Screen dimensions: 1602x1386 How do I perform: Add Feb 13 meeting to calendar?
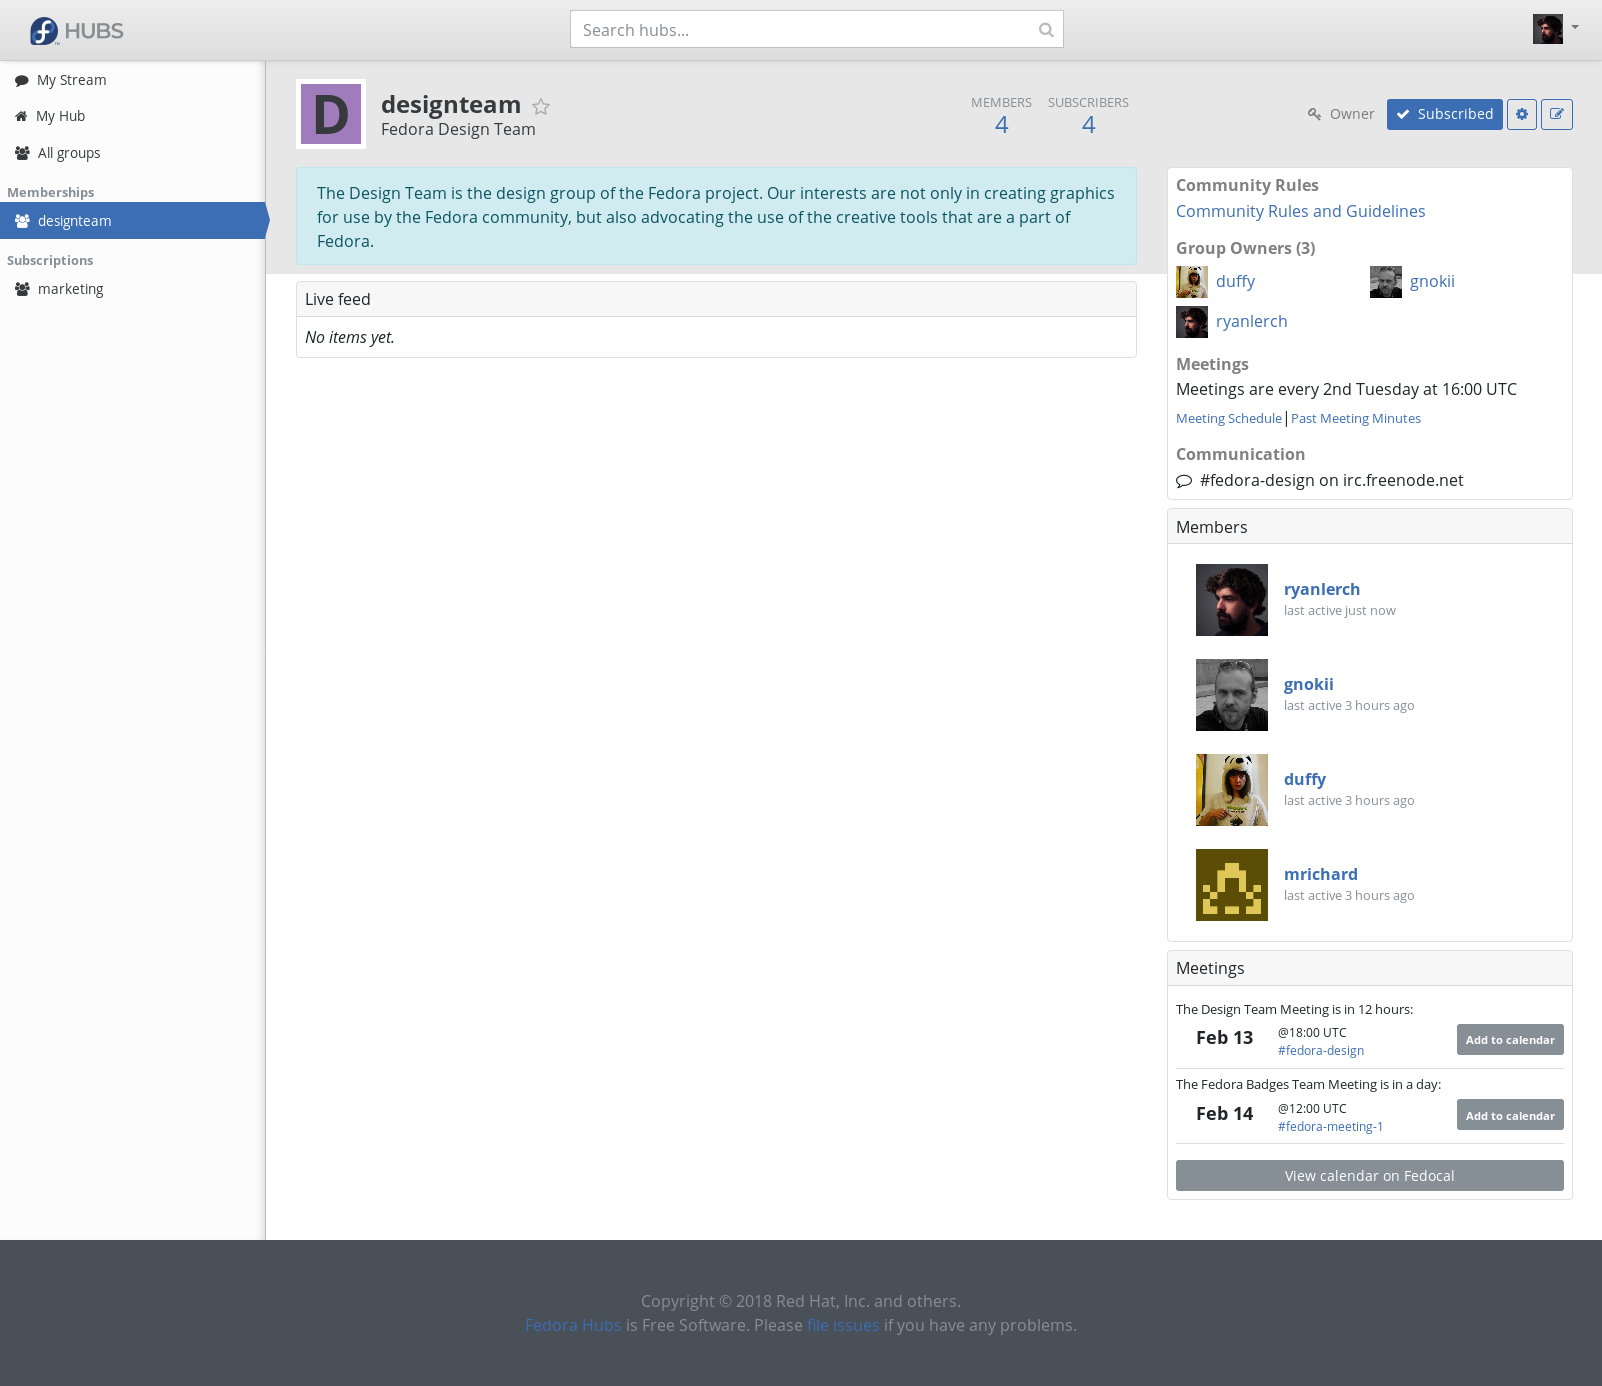pyautogui.click(x=1510, y=1040)
